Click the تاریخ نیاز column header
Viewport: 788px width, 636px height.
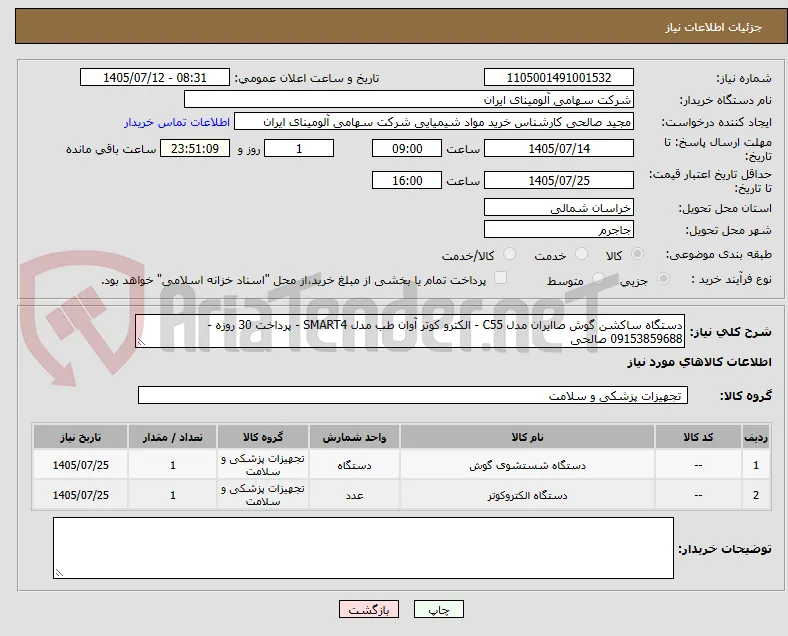pyautogui.click(x=80, y=437)
